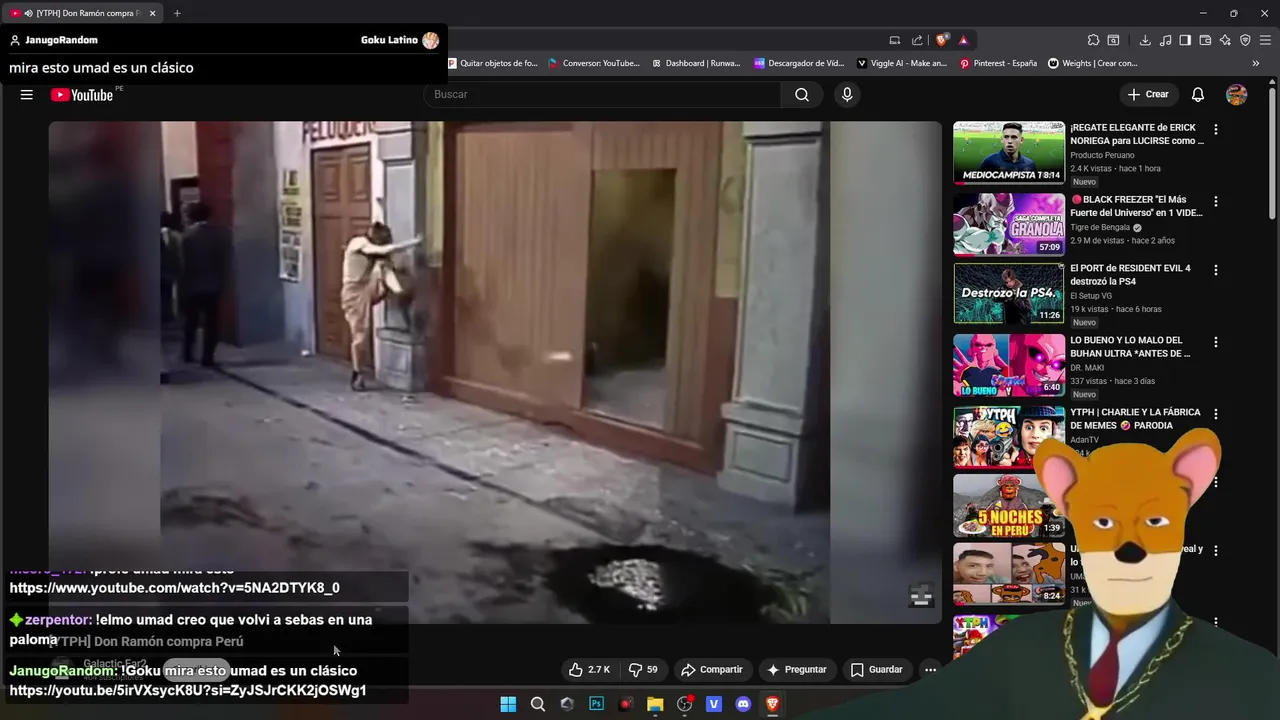Open the Quitar objetos de fo... bookmark

(492, 63)
